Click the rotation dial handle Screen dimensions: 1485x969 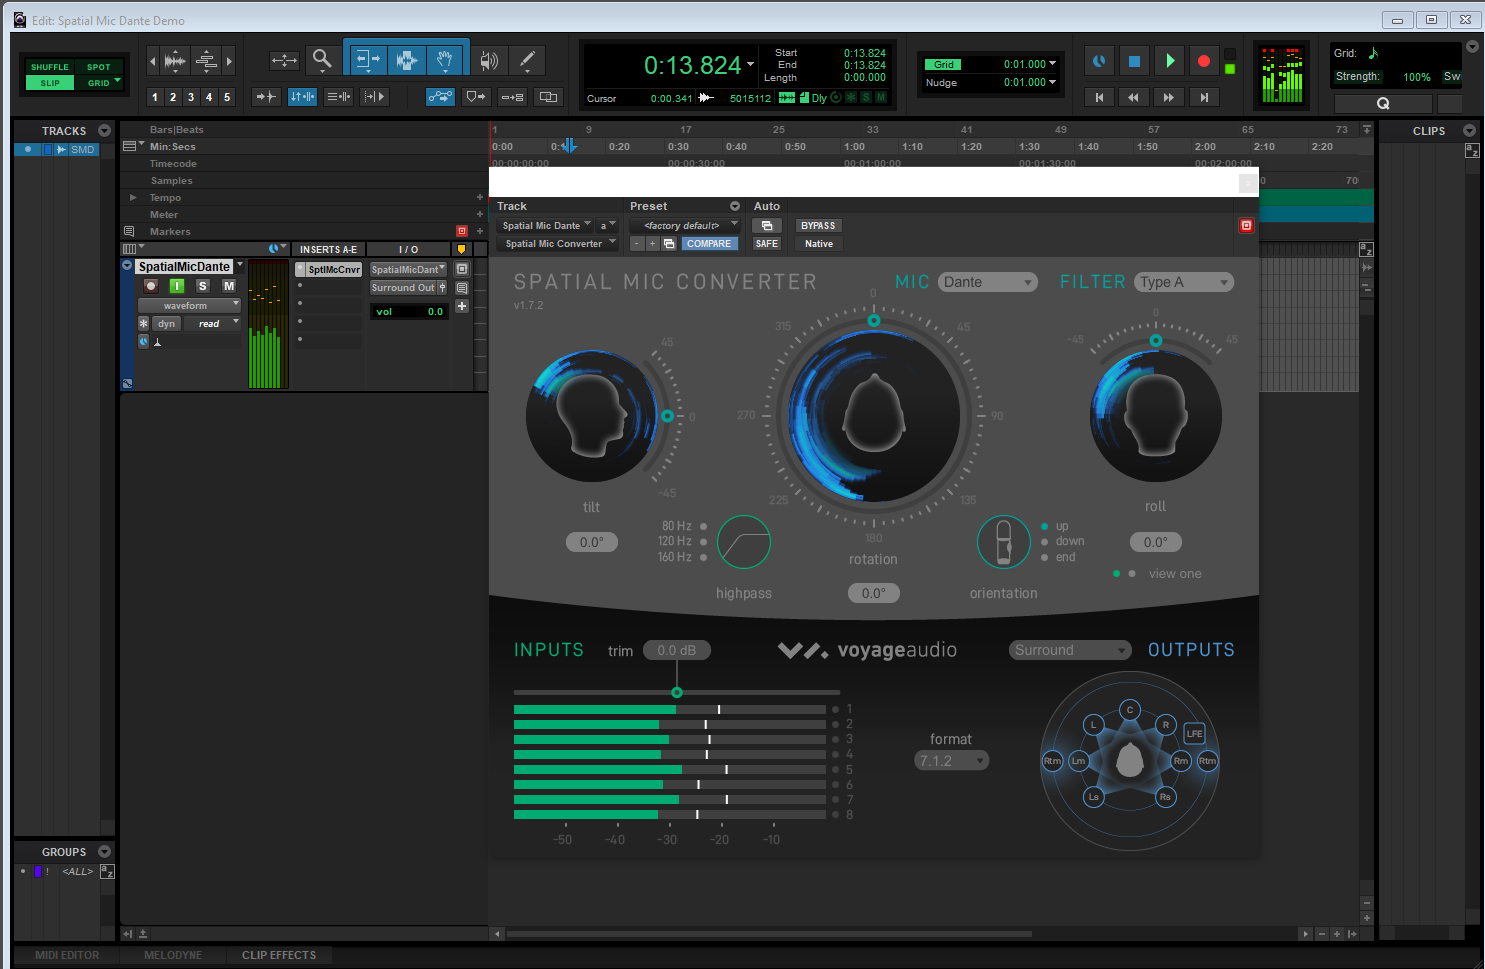[874, 320]
